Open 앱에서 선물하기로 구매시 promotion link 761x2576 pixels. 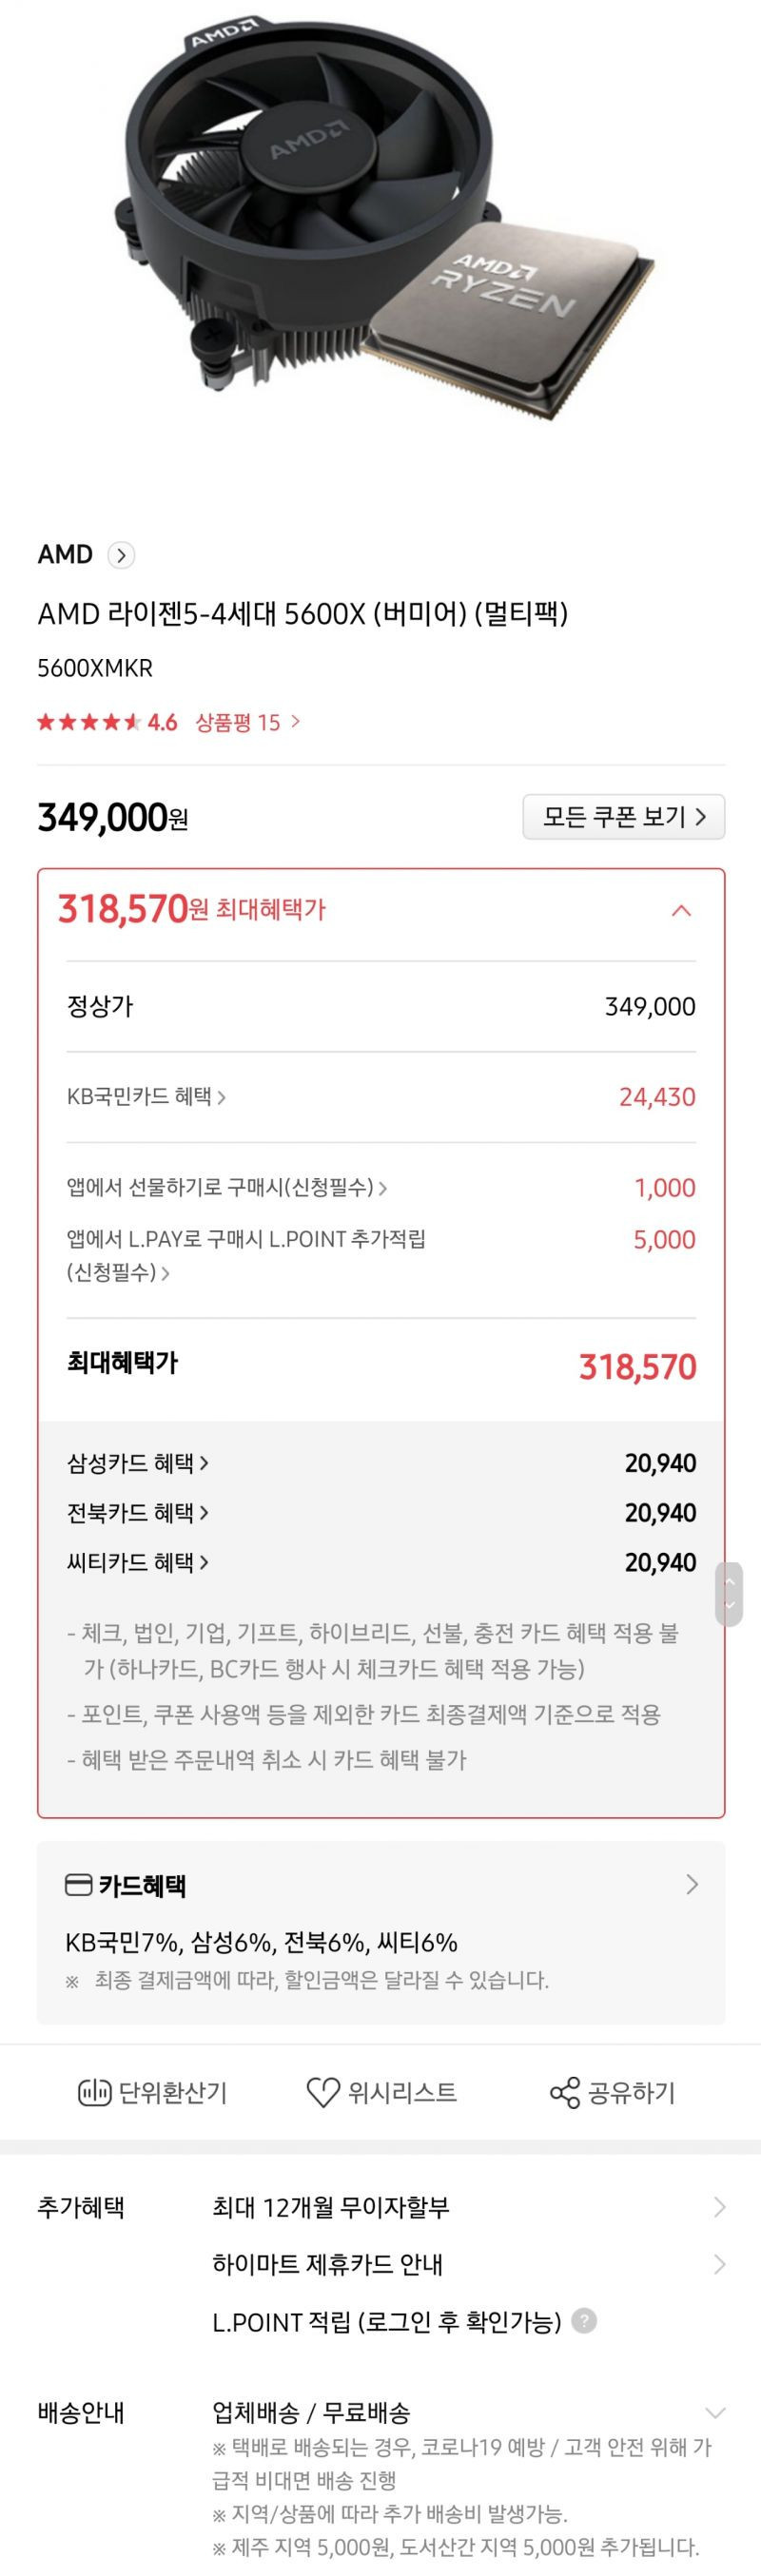[x=227, y=1187]
